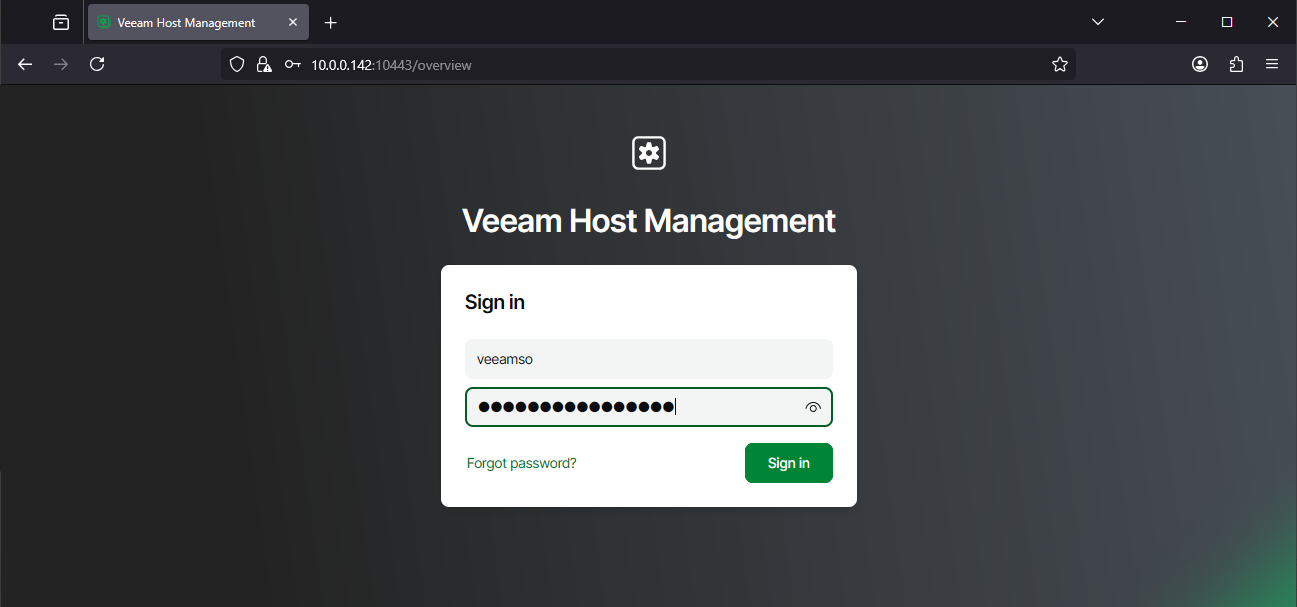Click the Sign in button
The width and height of the screenshot is (1297, 607).
click(788, 462)
